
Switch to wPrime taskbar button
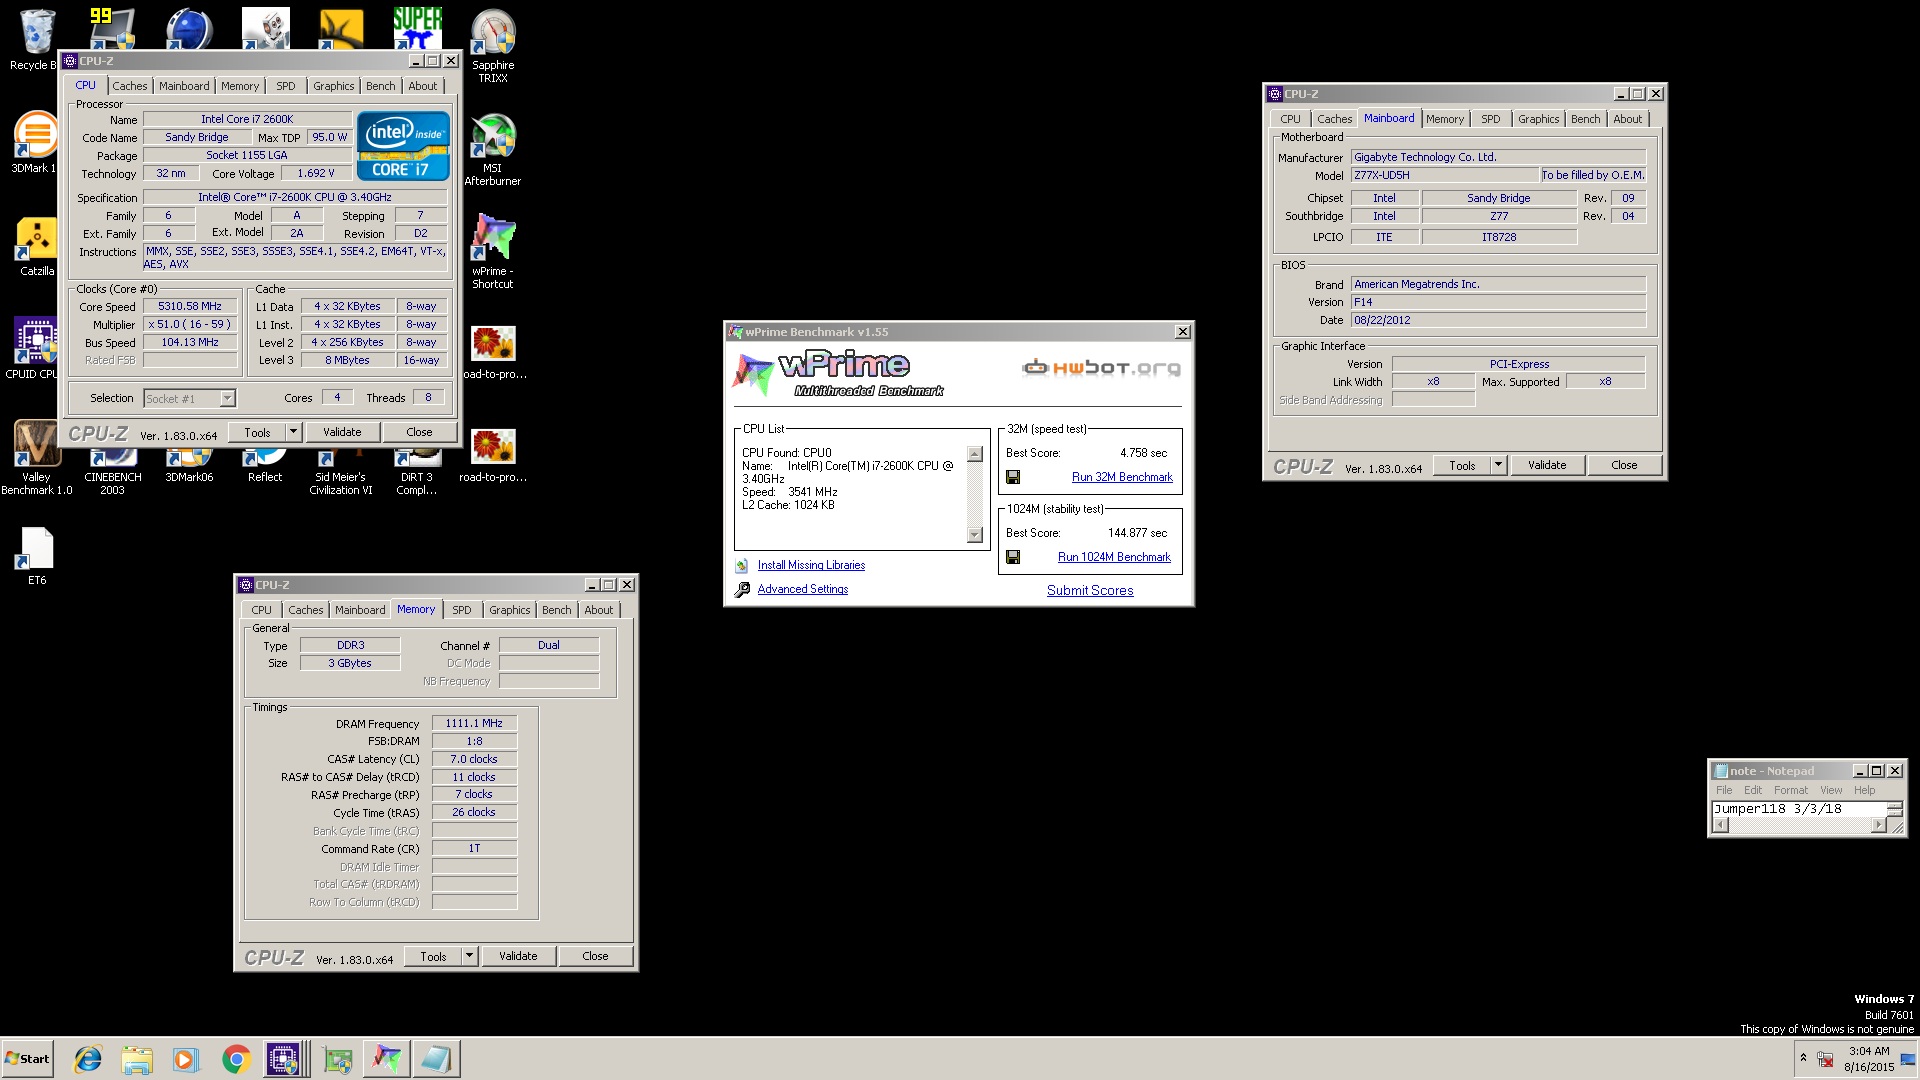click(x=387, y=1059)
